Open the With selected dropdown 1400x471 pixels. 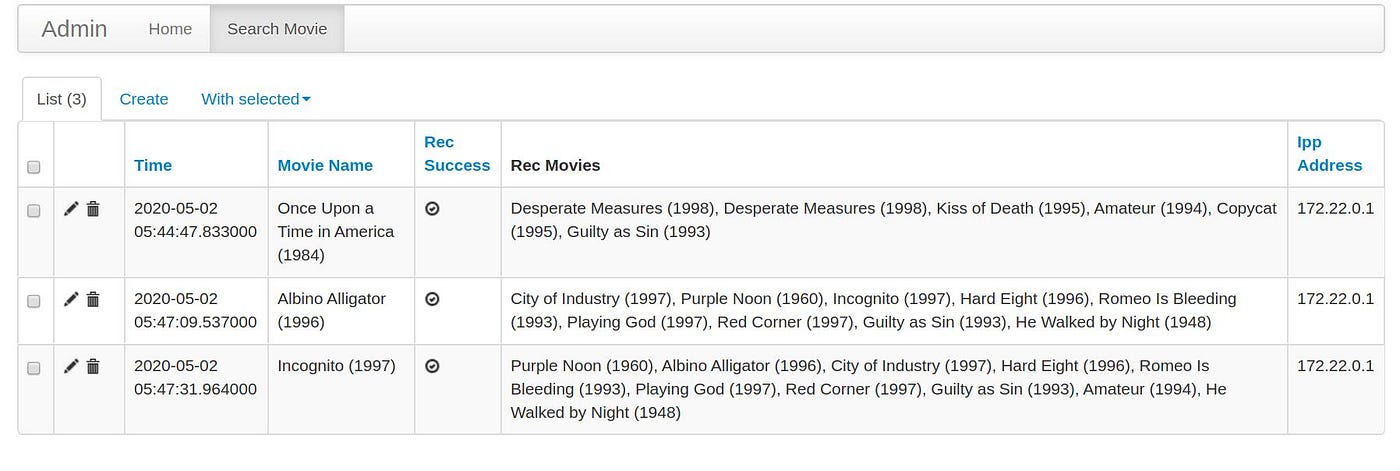(x=256, y=99)
